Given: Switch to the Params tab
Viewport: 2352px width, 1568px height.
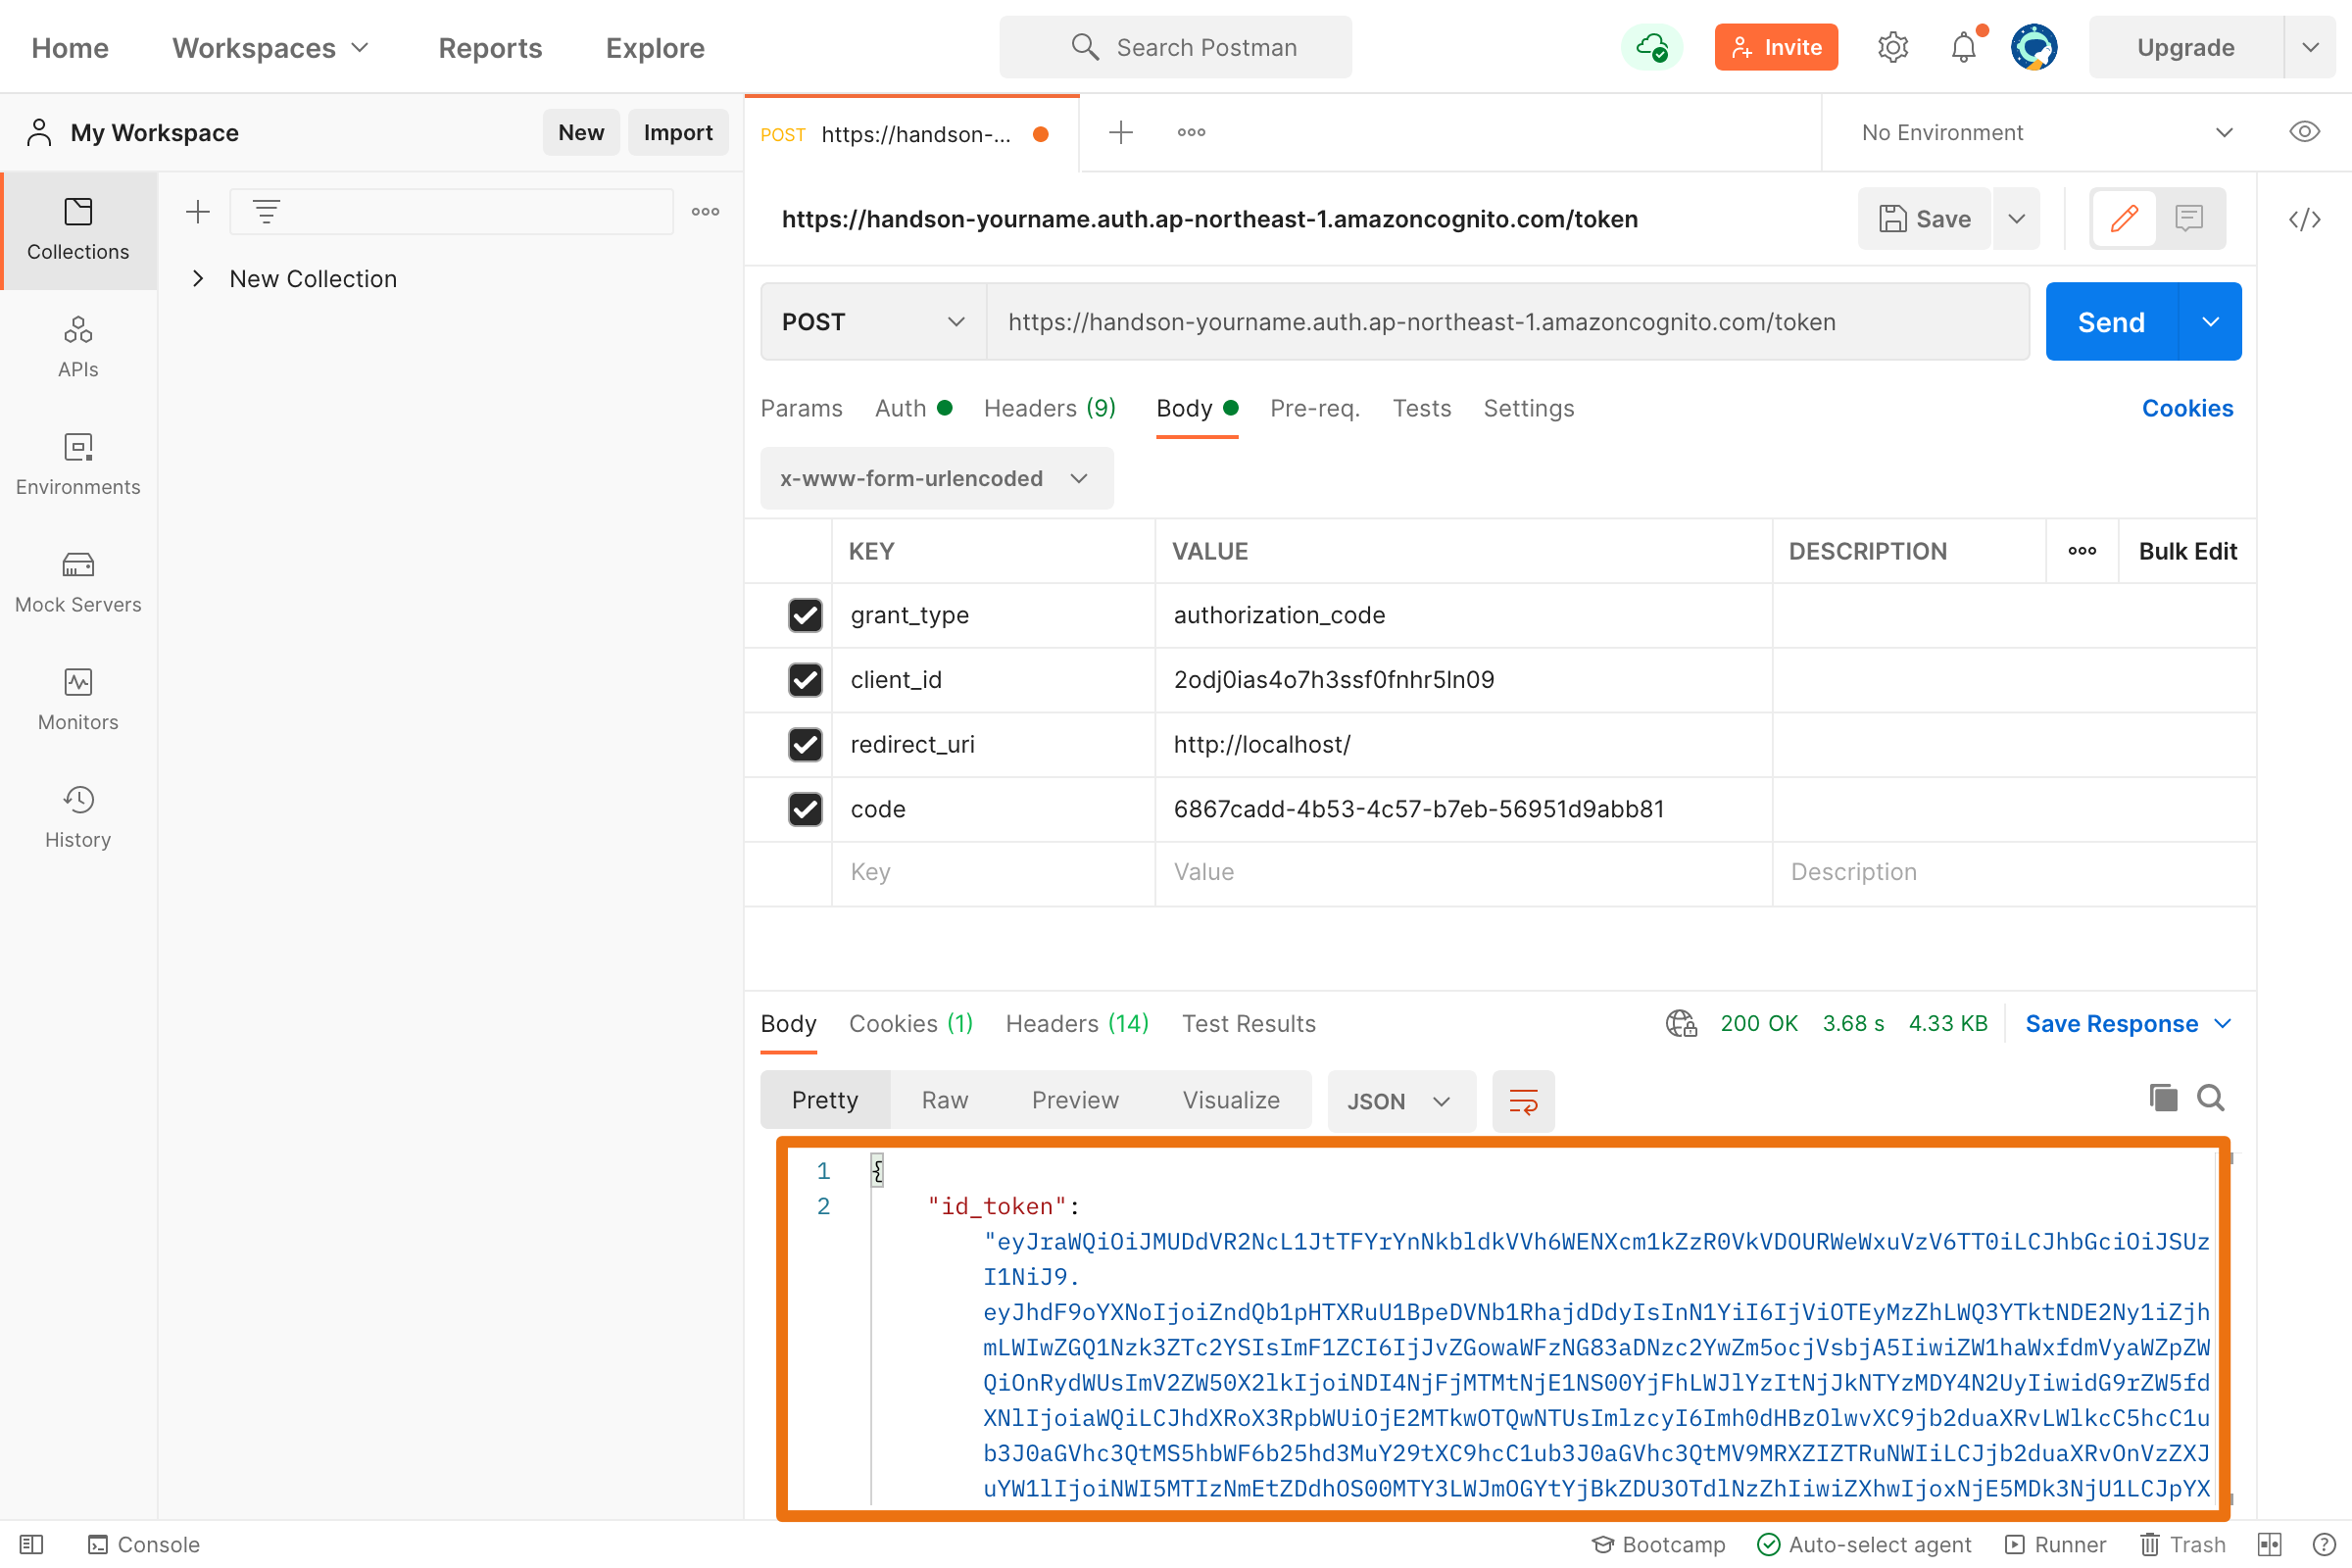Looking at the screenshot, I should 801,408.
